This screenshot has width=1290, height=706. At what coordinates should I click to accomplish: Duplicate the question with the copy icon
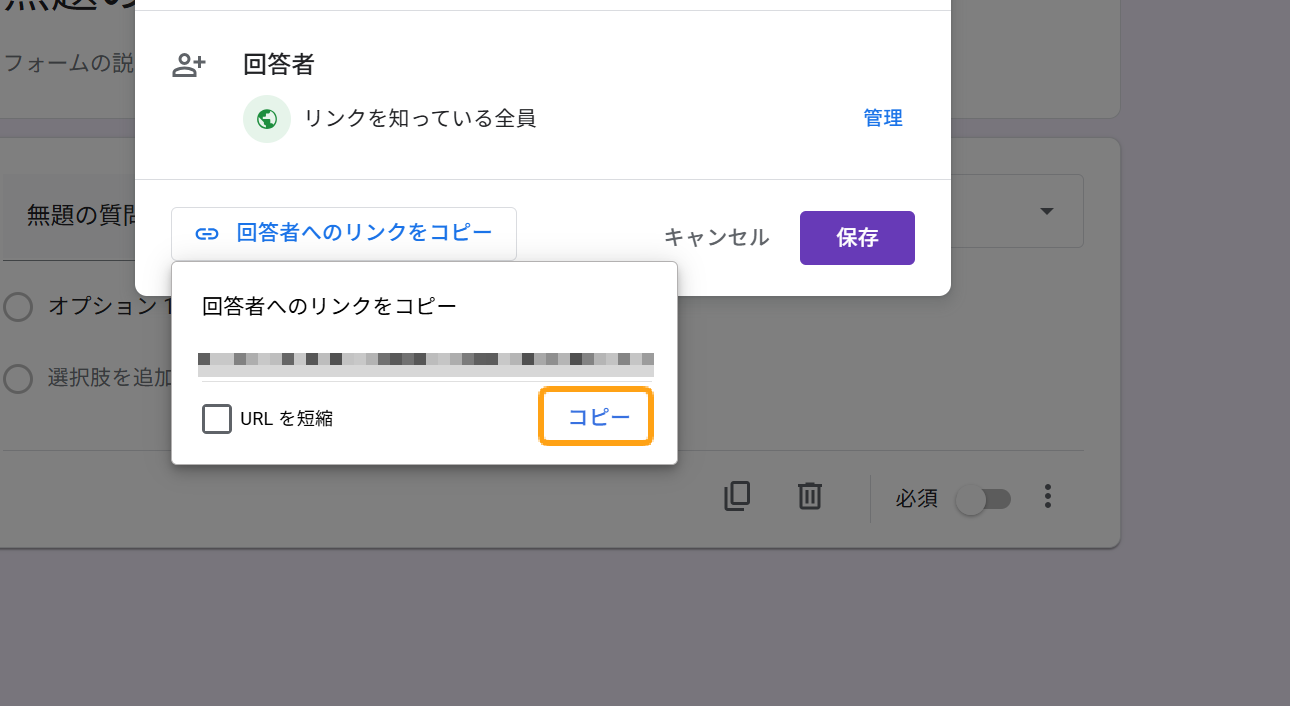[x=737, y=496]
